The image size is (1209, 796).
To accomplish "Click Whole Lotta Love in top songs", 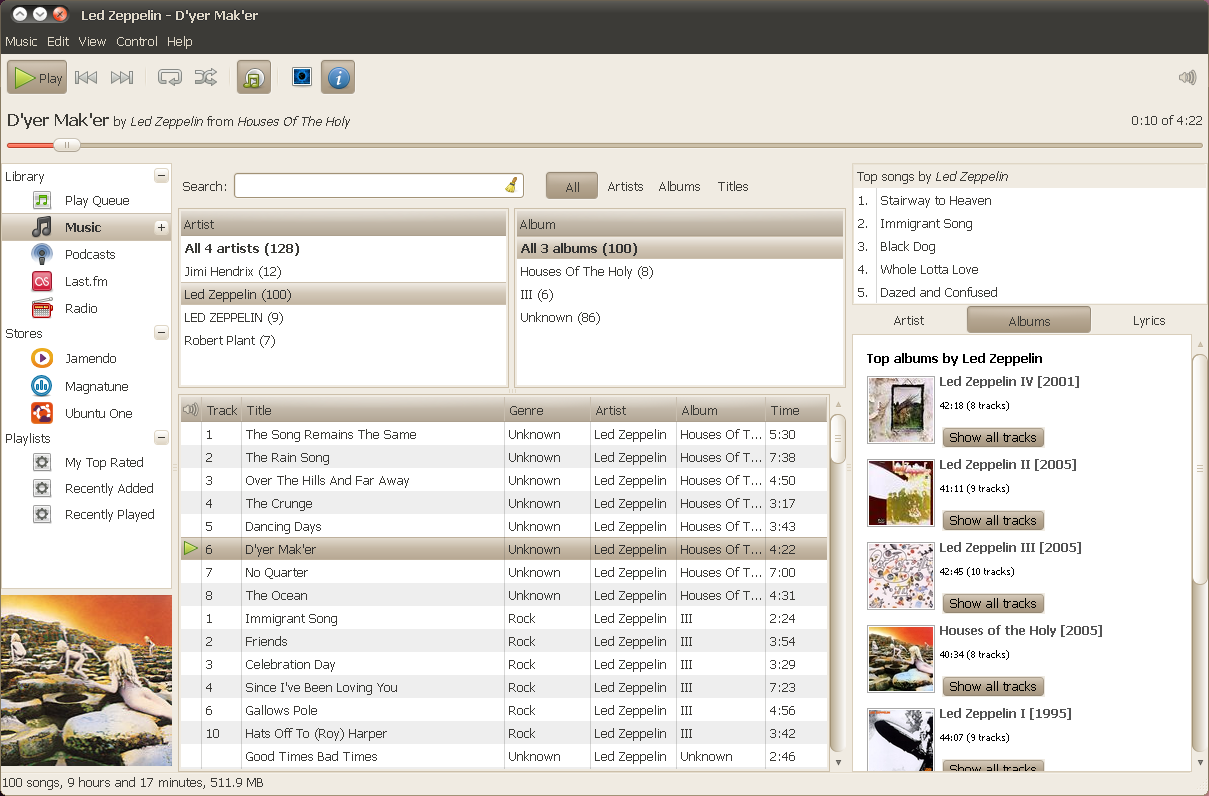I will point(929,269).
